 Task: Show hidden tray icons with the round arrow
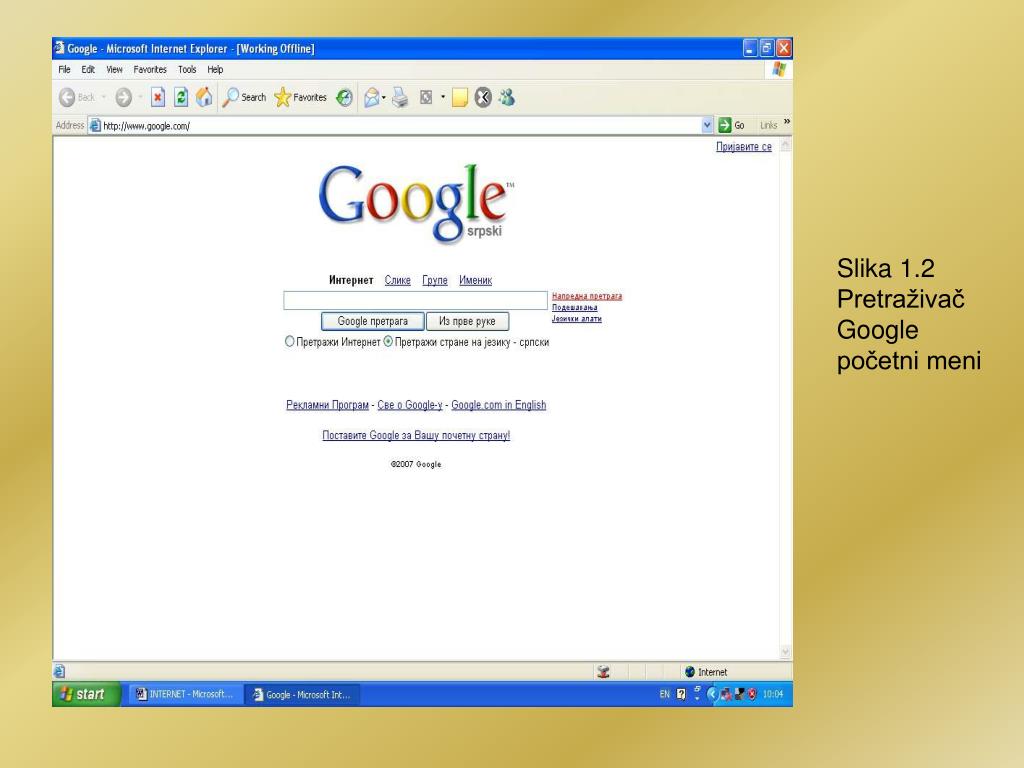[x=712, y=694]
